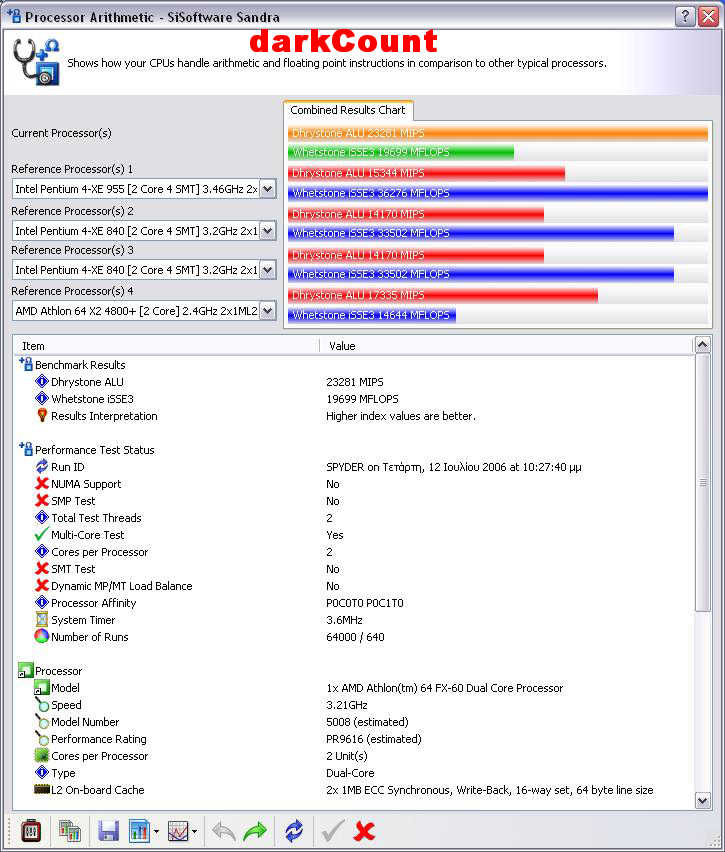The width and height of the screenshot is (725, 852).
Task: Click the red X cancel icon
Action: click(365, 831)
